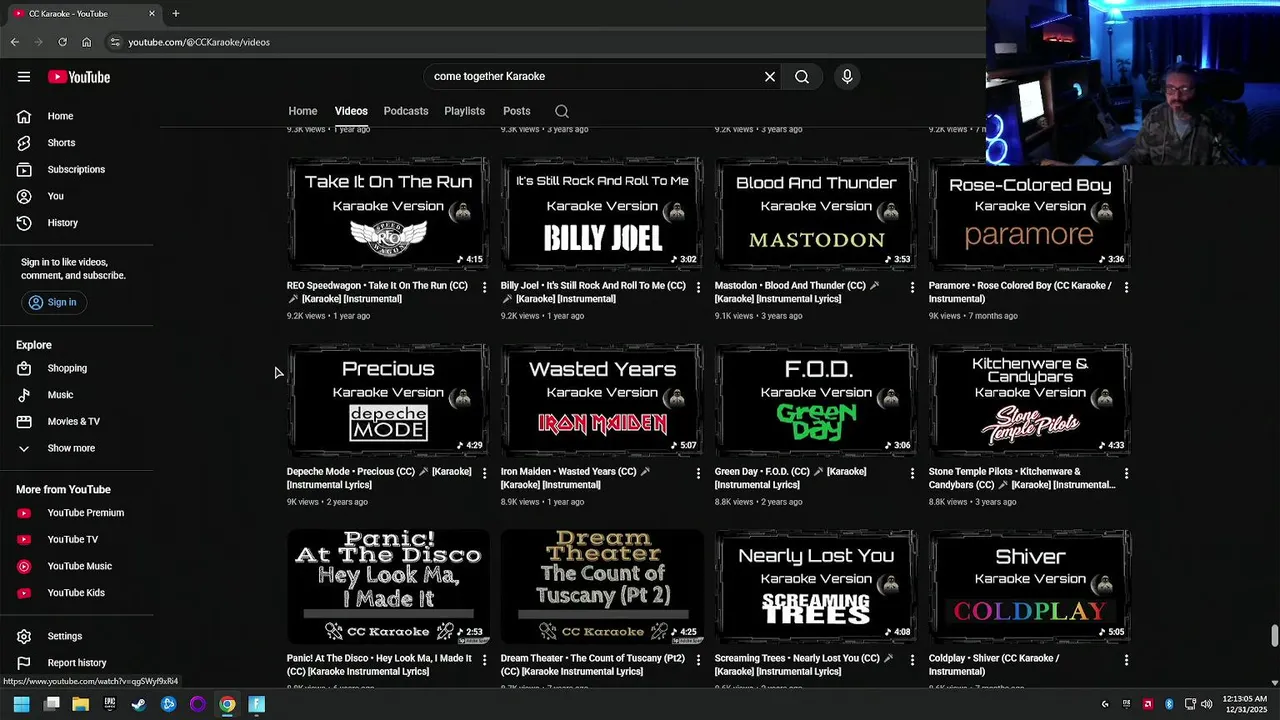1280x720 pixels.
Task: Open action menu for REO Speedwagon video
Action: tap(484, 287)
